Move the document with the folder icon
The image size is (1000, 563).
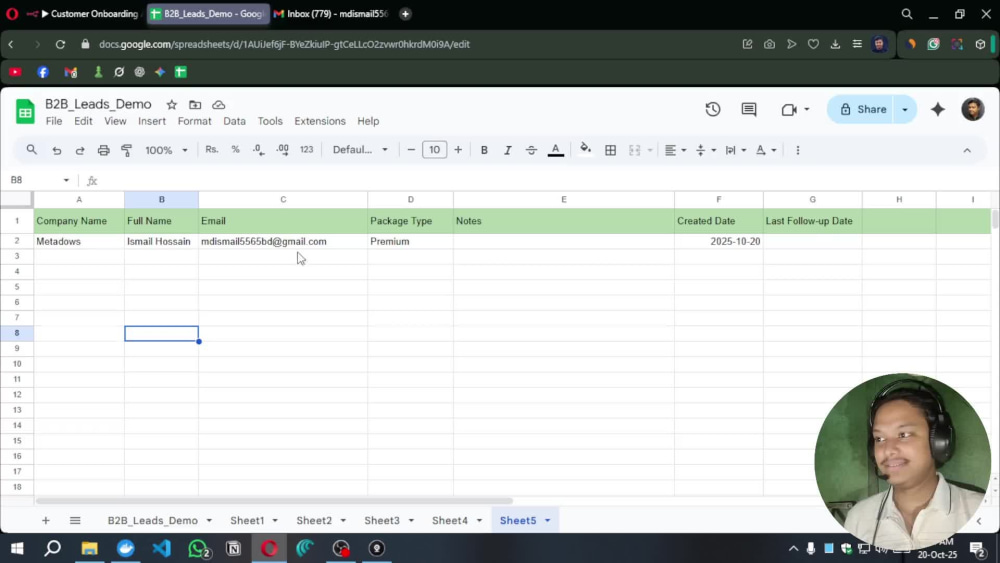[x=195, y=105]
